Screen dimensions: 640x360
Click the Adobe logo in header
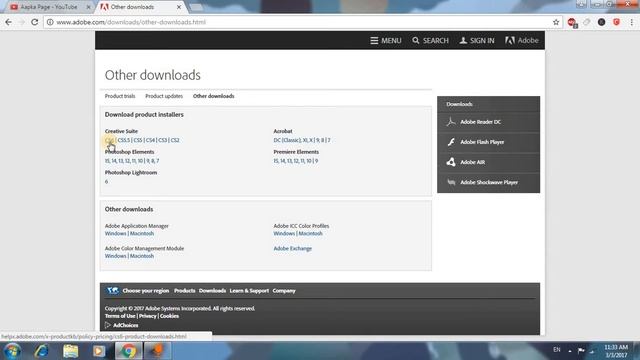click(x=522, y=40)
